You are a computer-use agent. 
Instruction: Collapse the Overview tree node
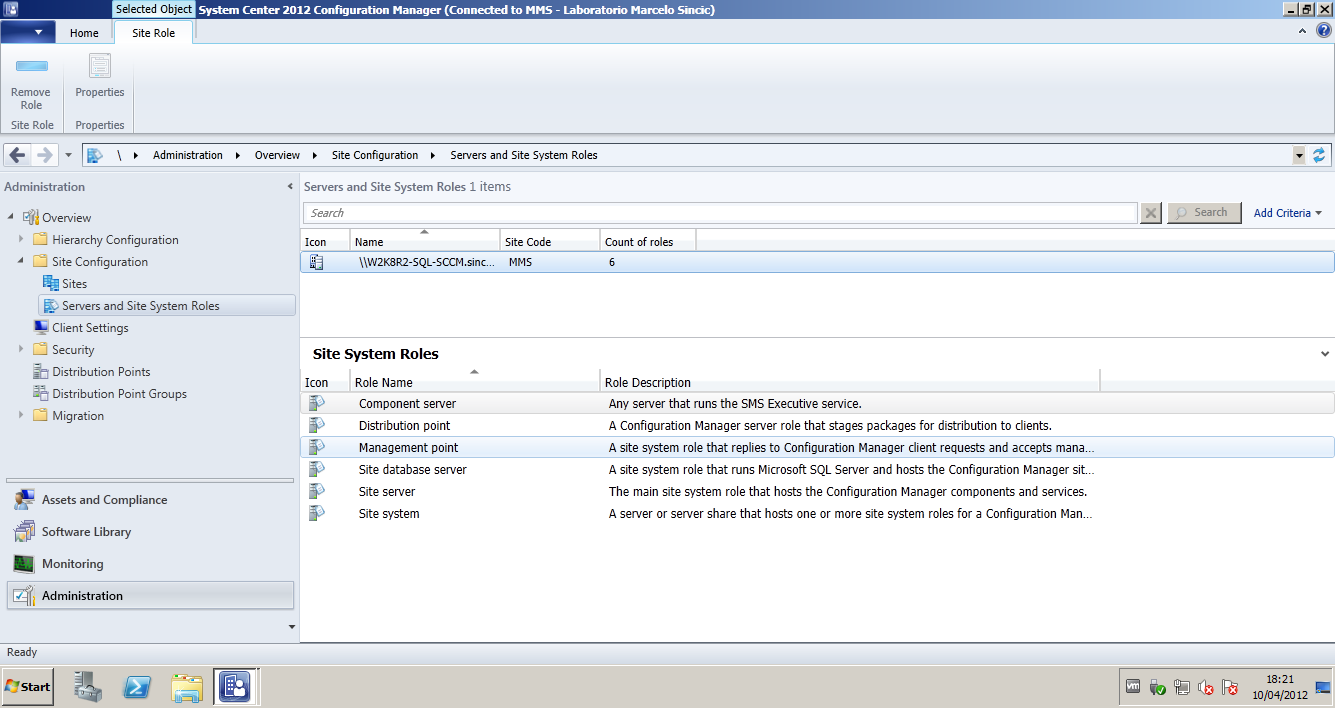(x=12, y=218)
